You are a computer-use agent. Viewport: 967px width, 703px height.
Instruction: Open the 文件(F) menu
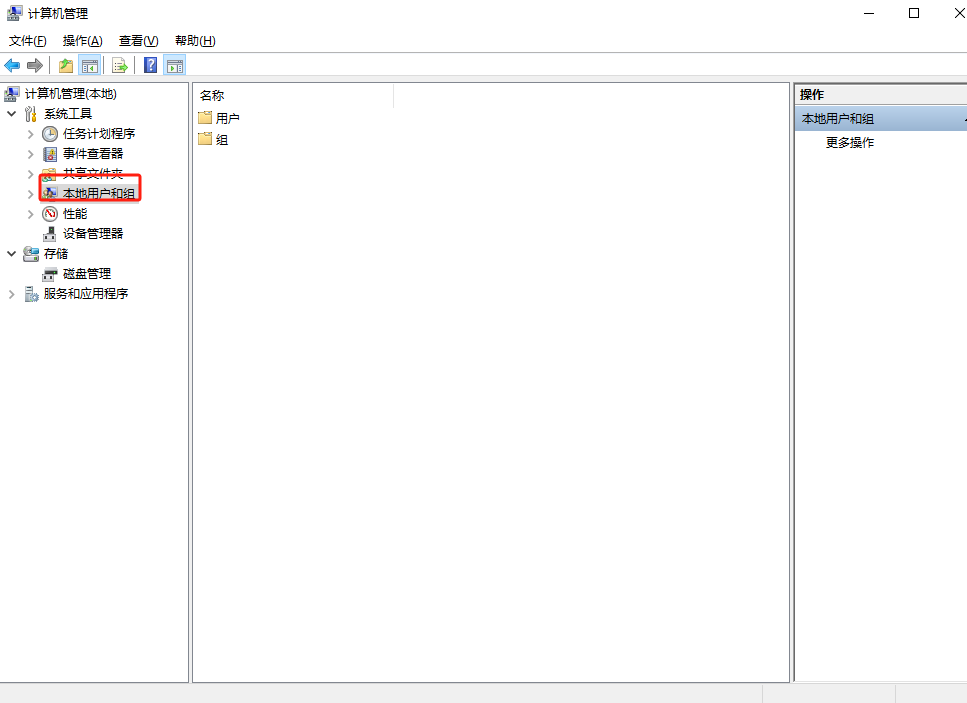pos(28,41)
